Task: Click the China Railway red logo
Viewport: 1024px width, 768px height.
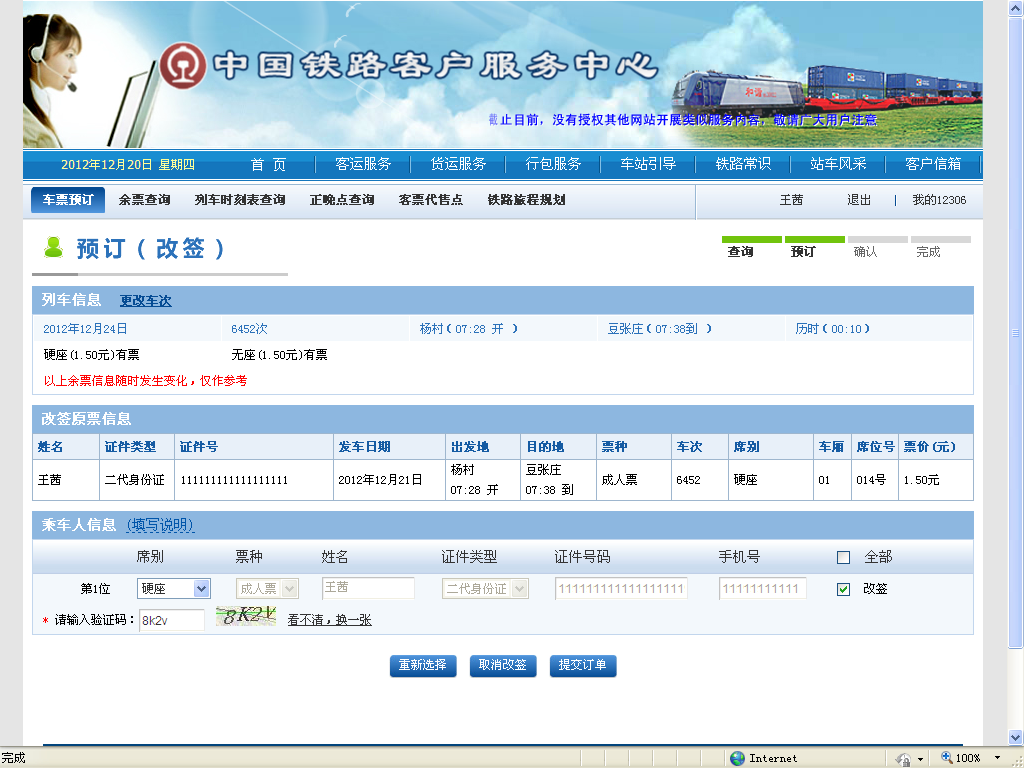Action: tap(184, 66)
